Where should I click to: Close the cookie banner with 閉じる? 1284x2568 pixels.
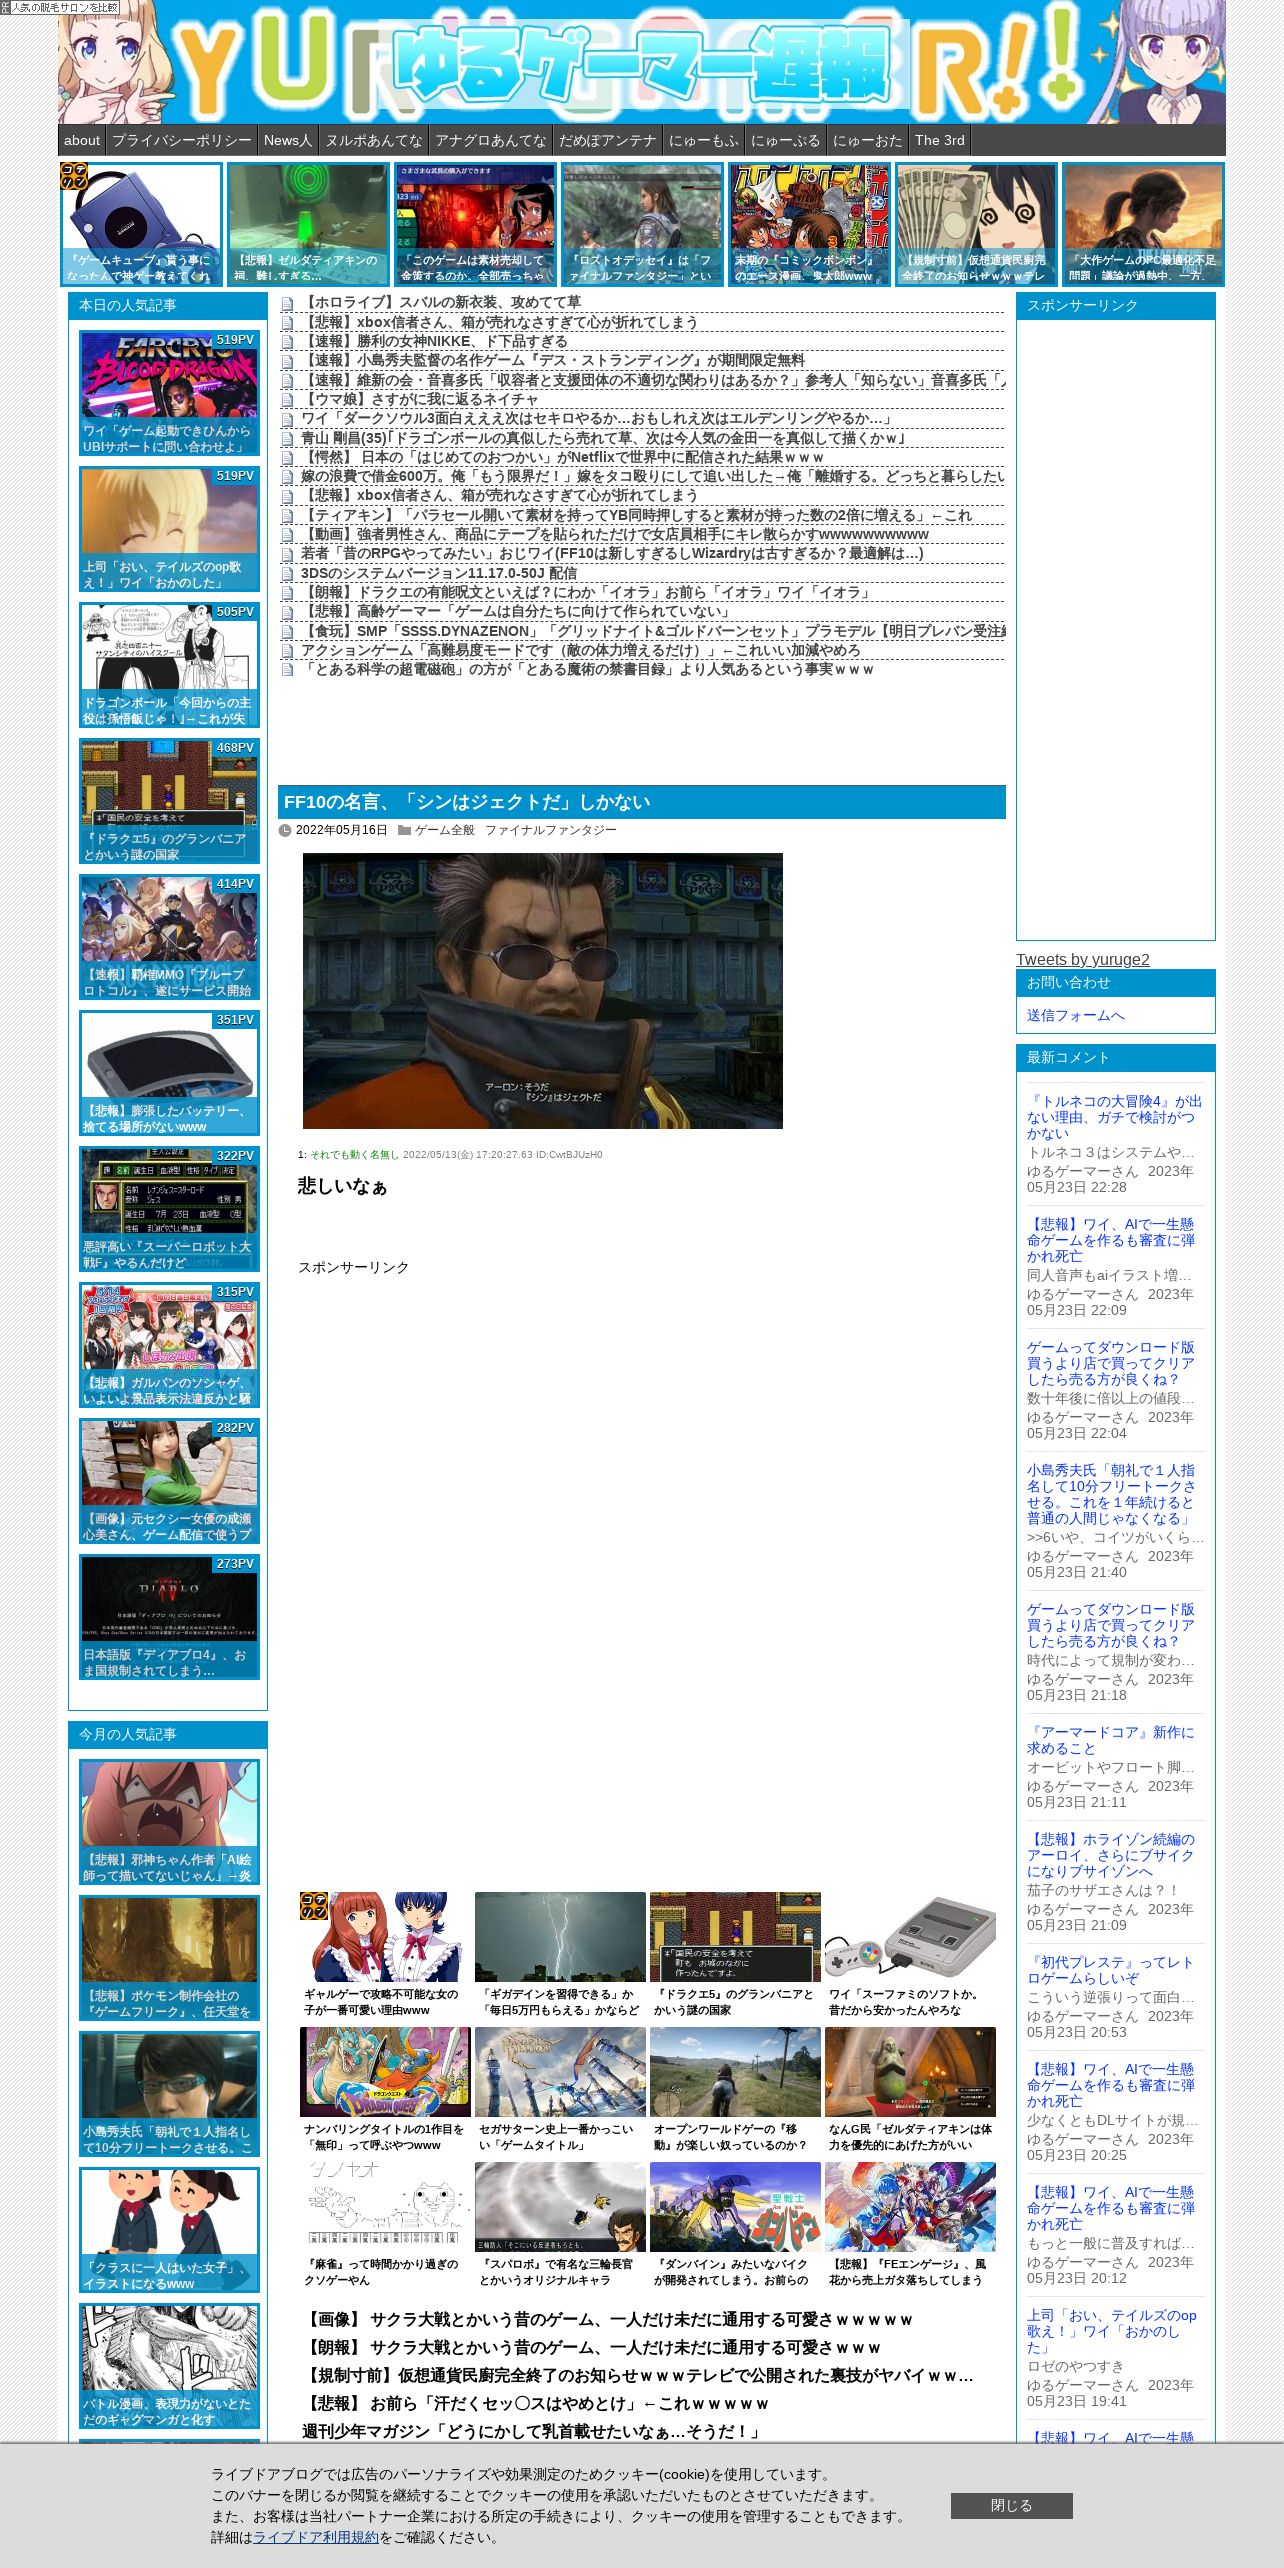(1011, 2505)
